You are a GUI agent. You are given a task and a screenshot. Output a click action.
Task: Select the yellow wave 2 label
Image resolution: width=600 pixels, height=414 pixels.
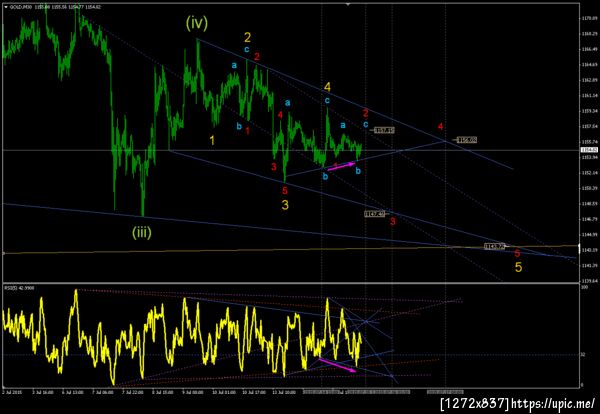(x=248, y=37)
